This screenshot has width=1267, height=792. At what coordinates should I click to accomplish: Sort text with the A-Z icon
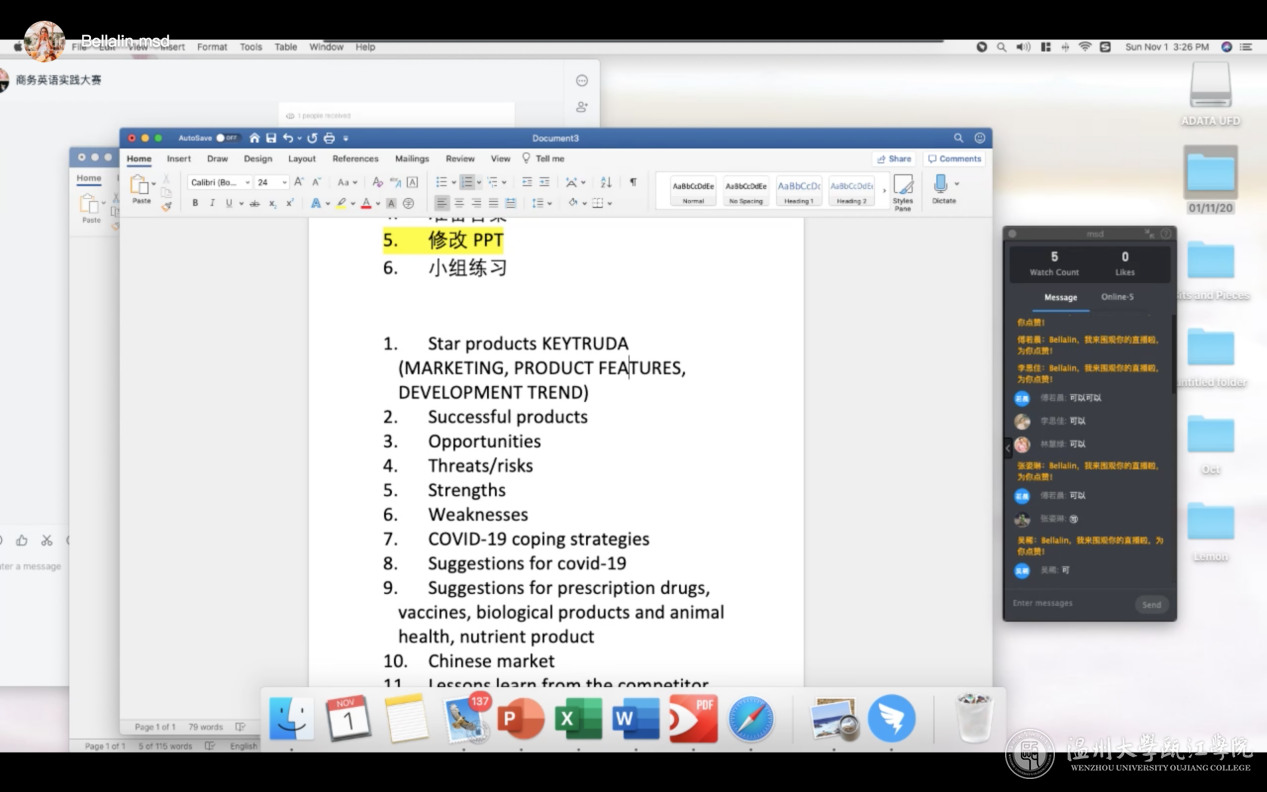[606, 182]
